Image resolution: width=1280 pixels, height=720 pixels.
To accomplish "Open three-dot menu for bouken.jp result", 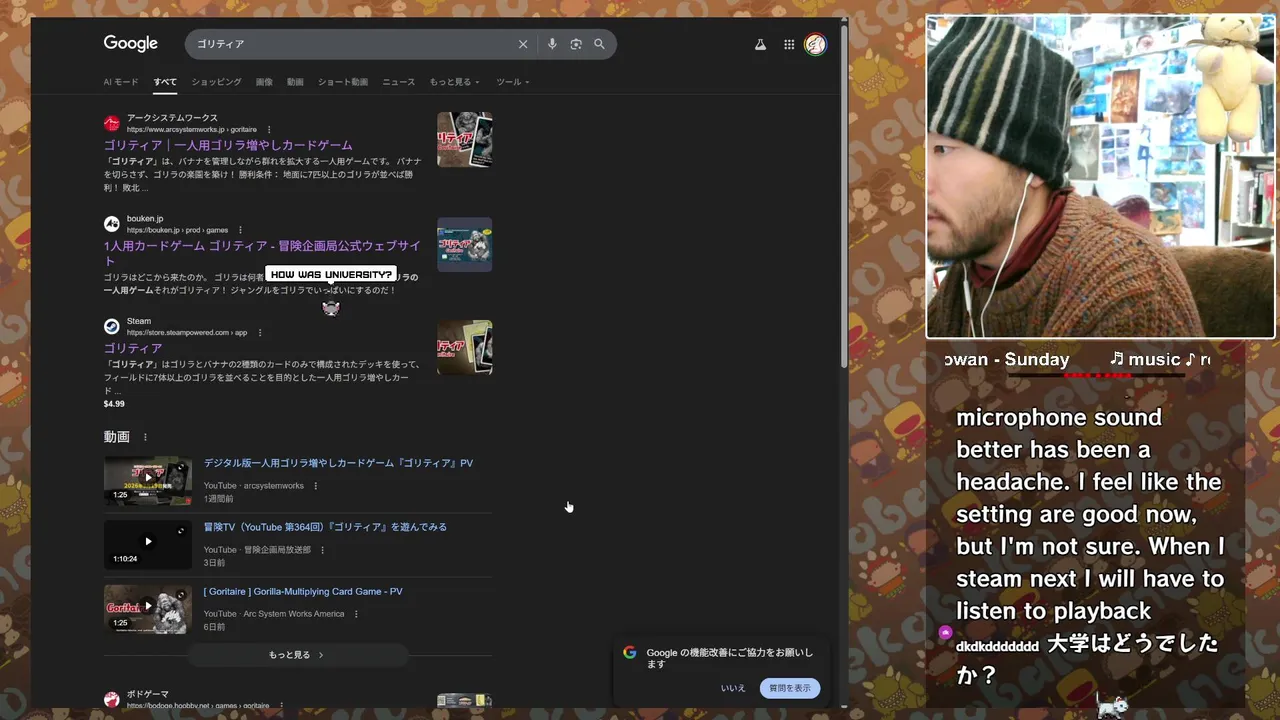I will click(240, 230).
